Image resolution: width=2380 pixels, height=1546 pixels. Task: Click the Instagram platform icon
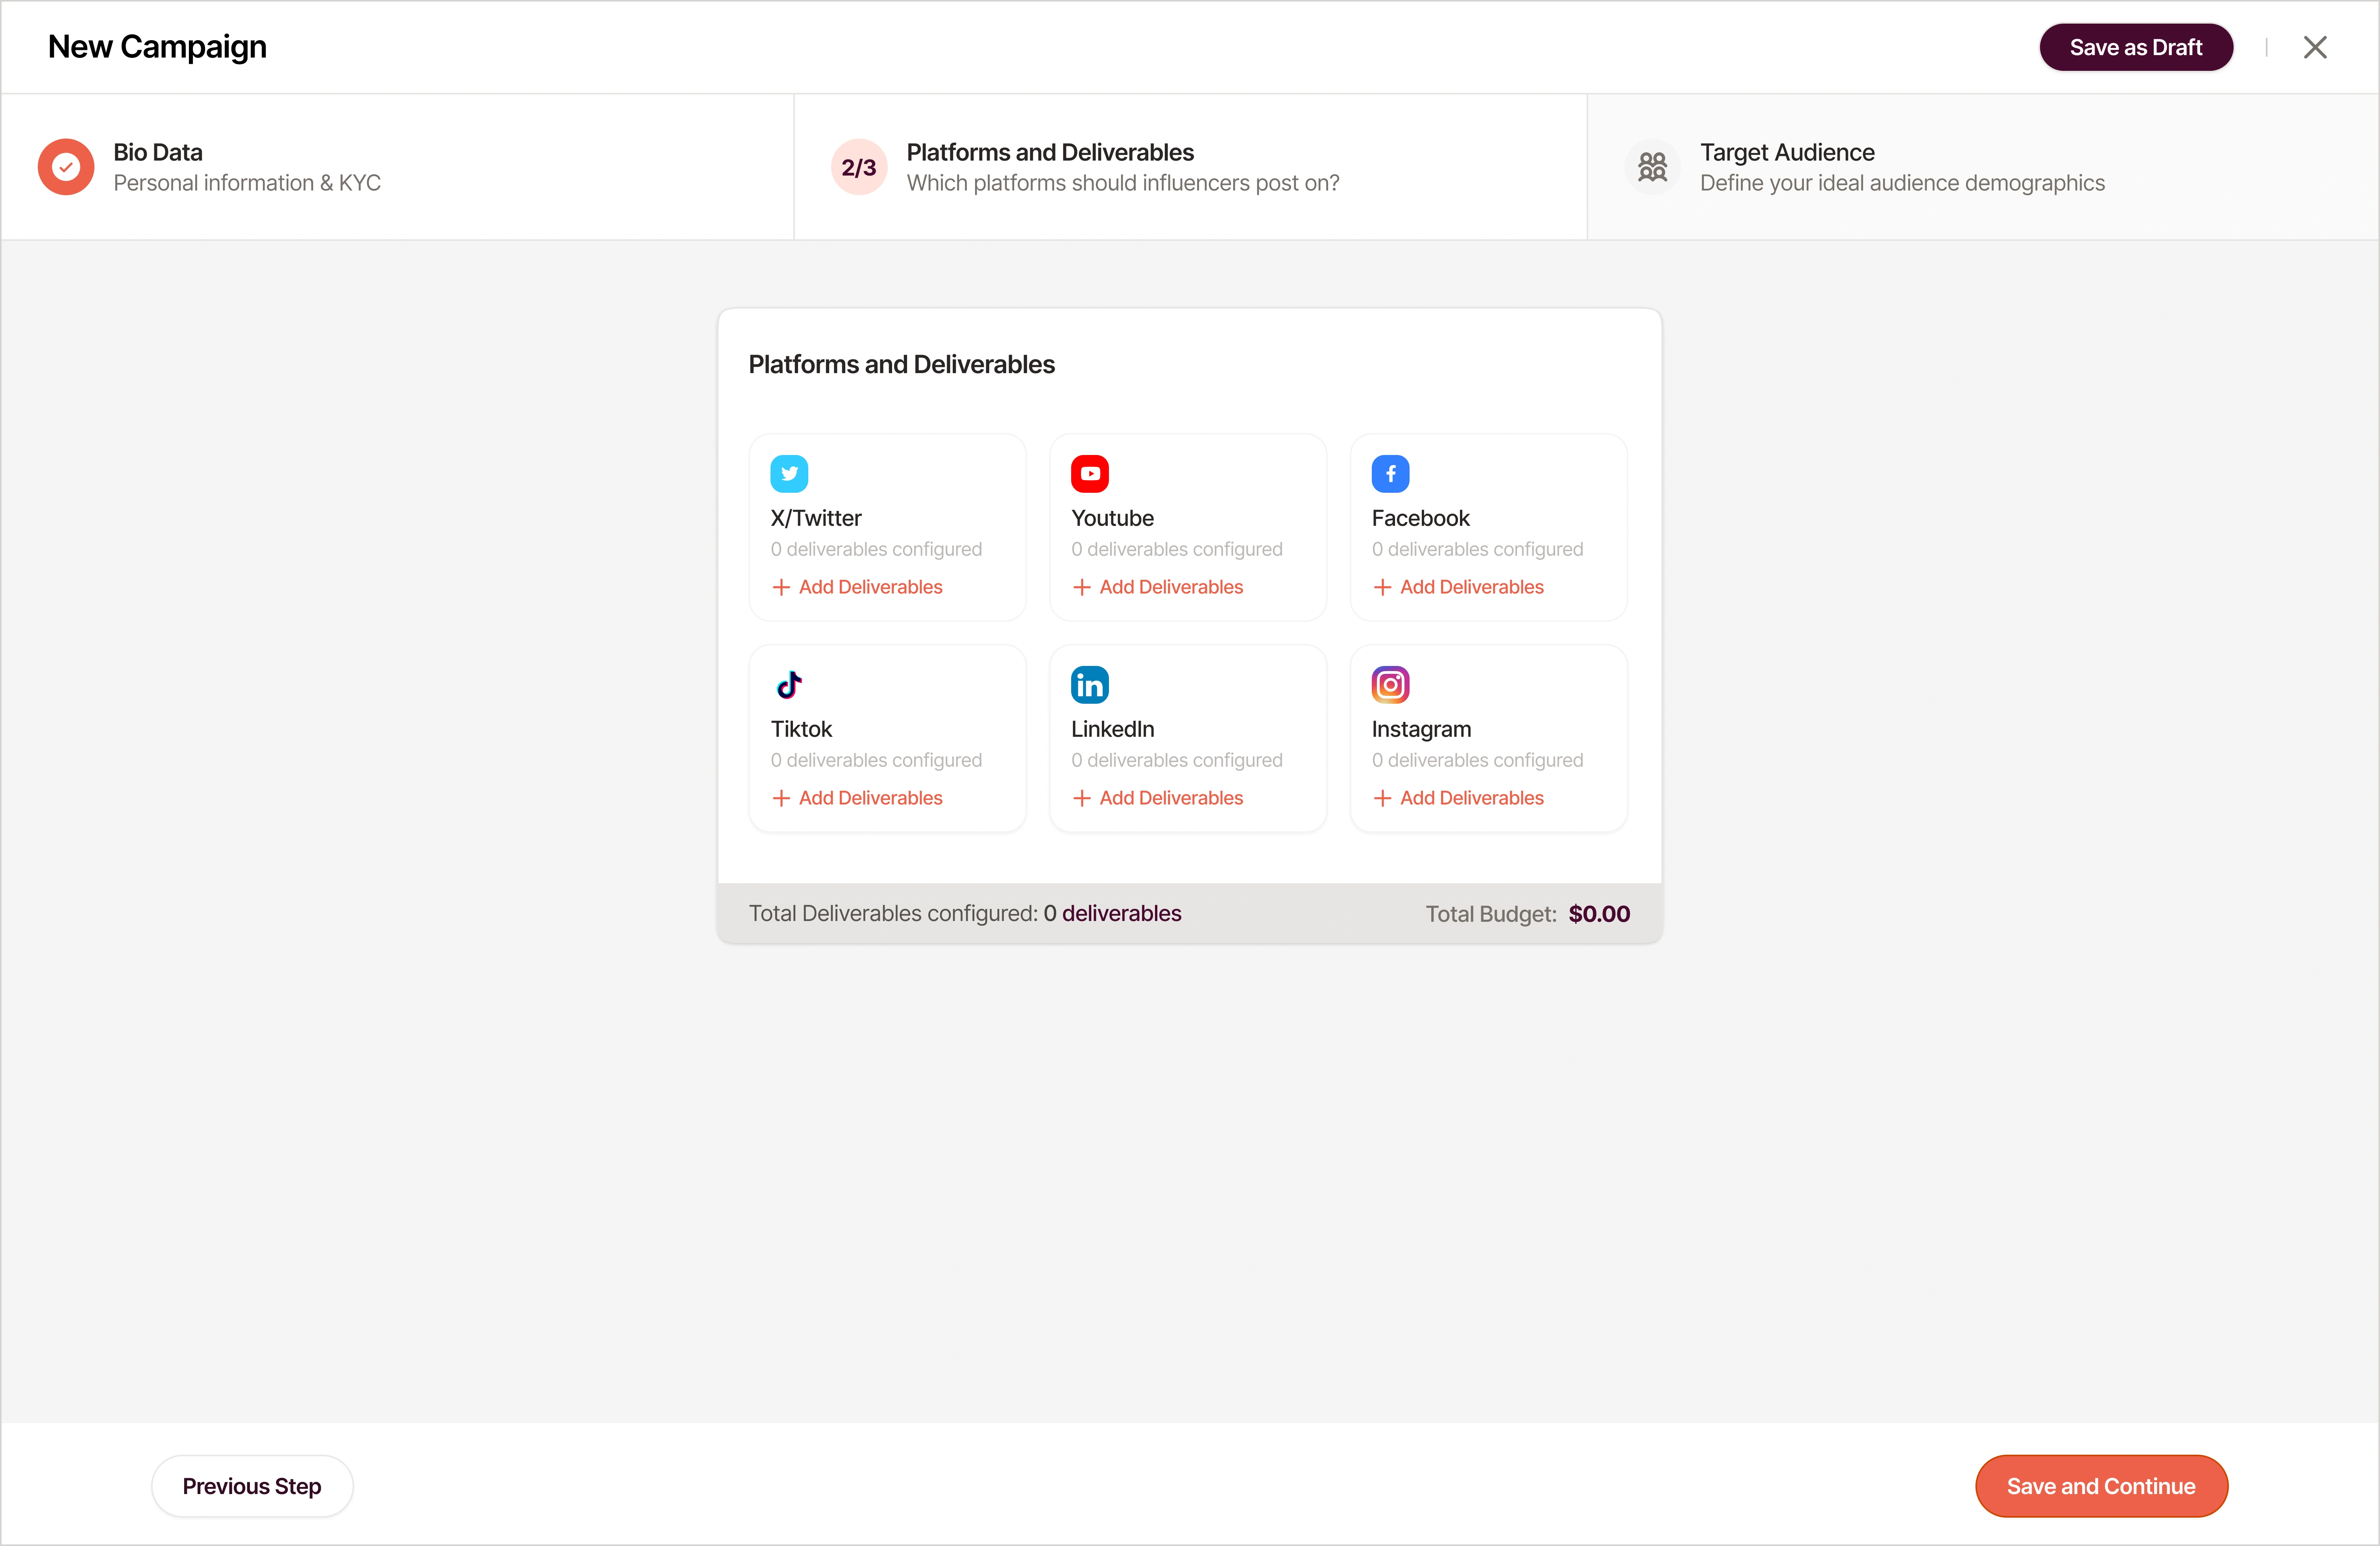click(x=1390, y=685)
